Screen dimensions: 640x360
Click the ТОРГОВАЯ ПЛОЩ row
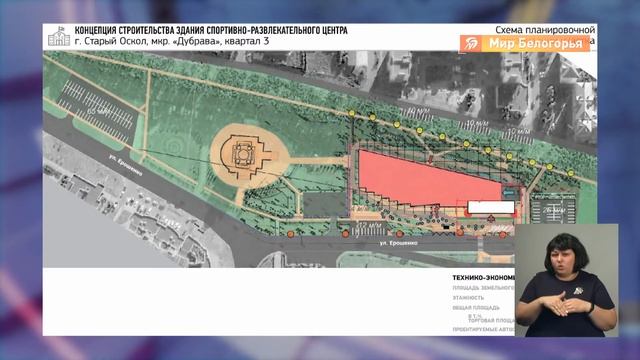(491, 320)
